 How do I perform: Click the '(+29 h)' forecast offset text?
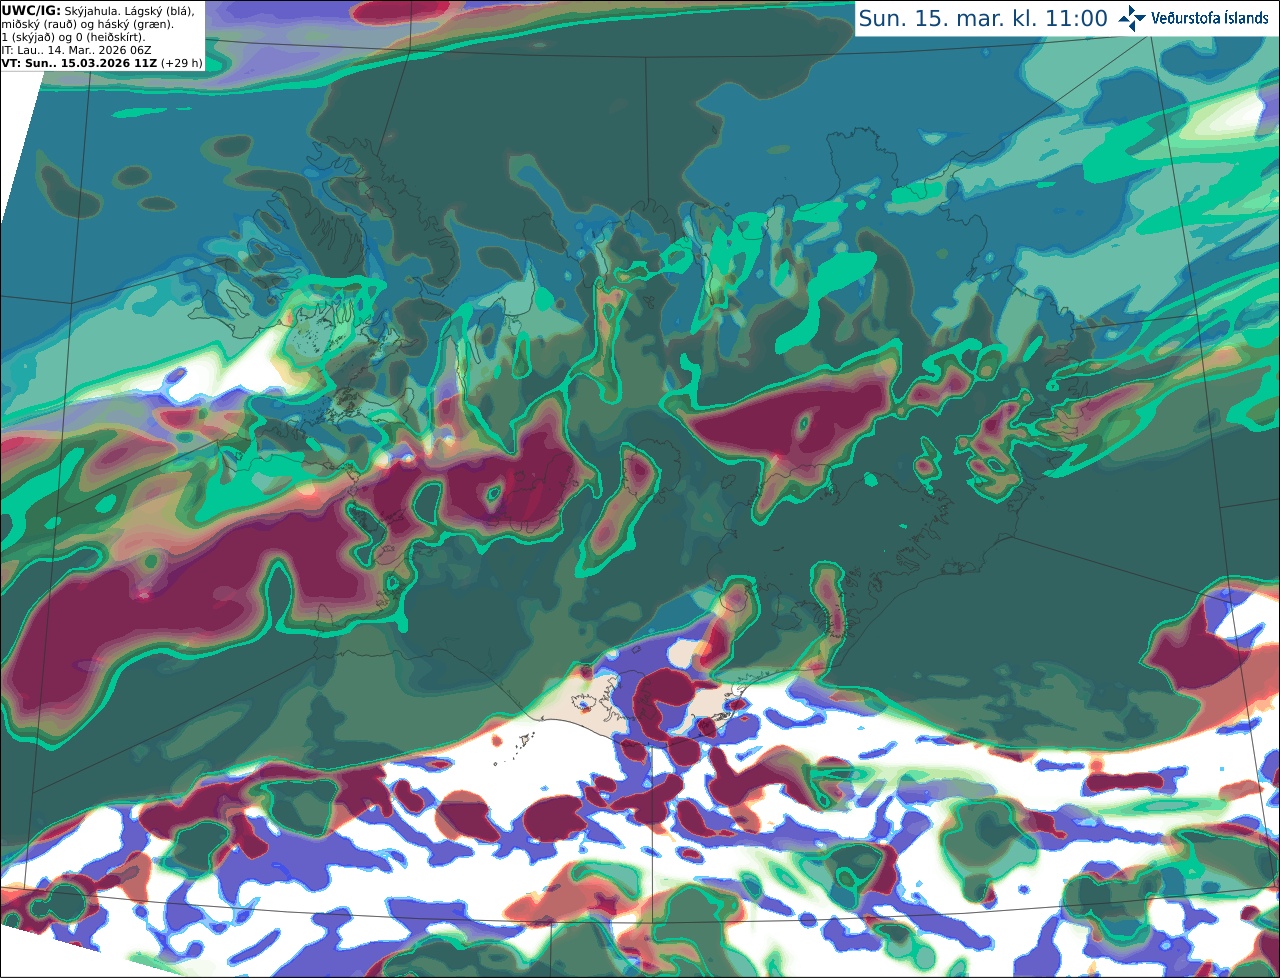point(181,62)
